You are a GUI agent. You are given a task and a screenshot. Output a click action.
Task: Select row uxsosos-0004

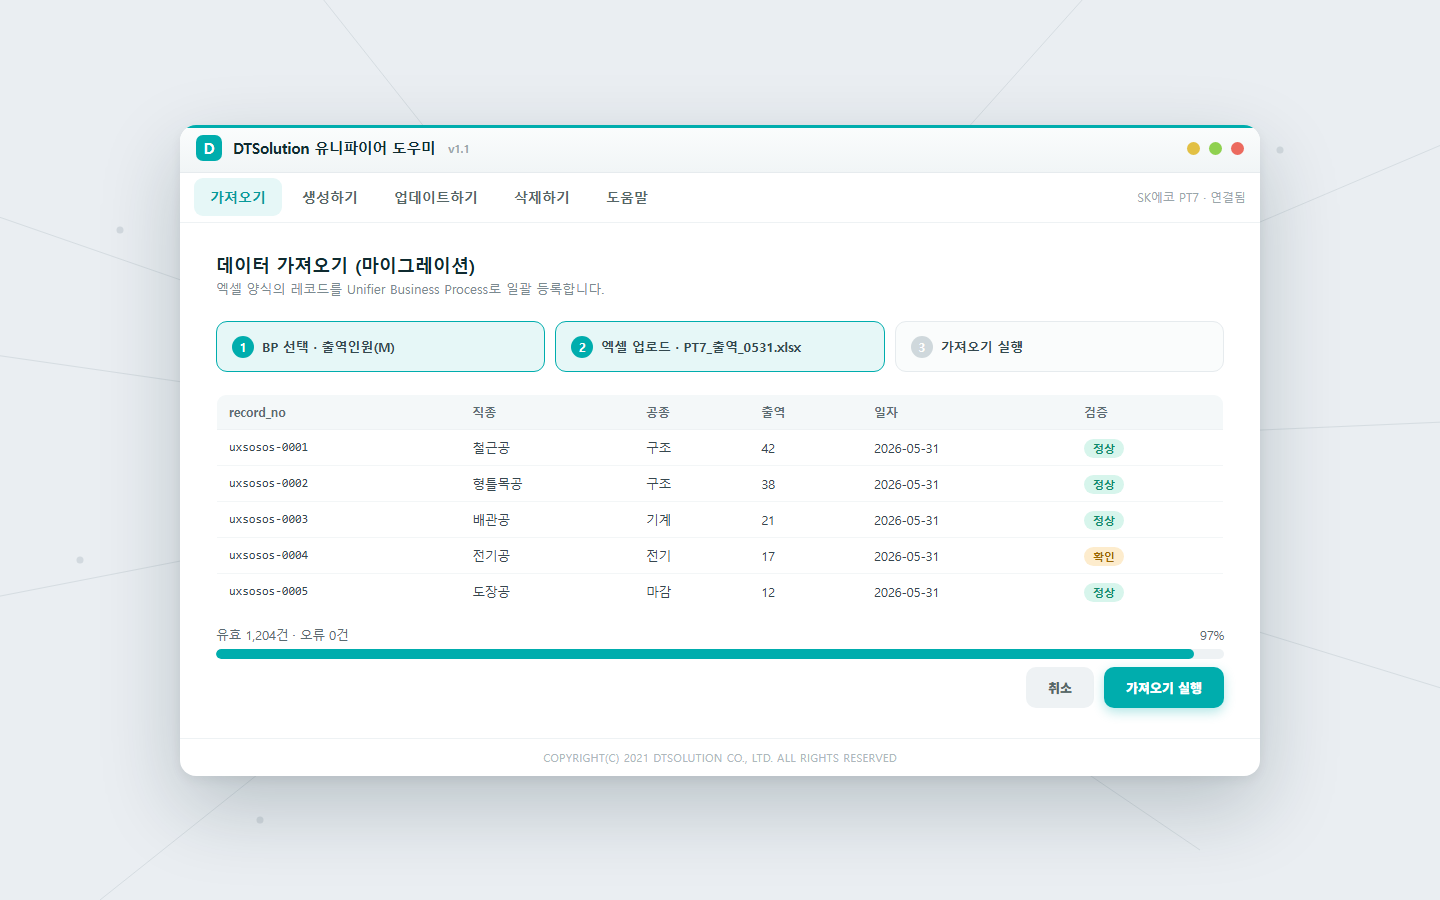[720, 556]
